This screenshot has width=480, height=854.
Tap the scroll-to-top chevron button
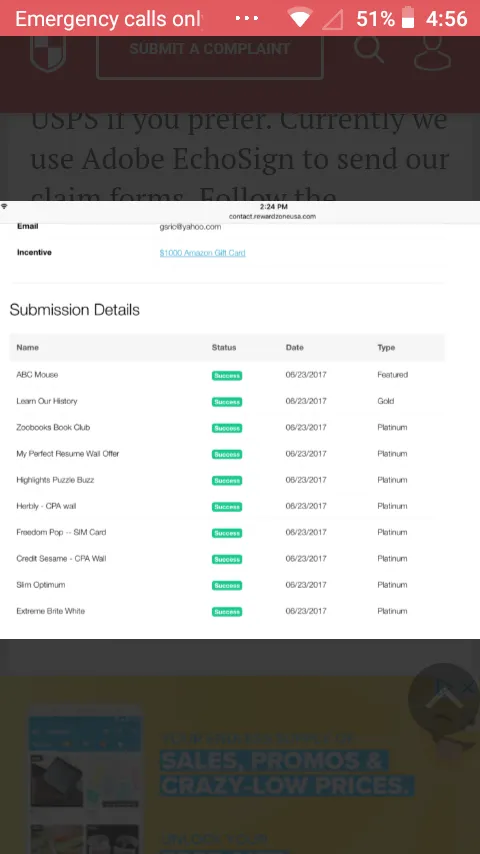coord(443,698)
